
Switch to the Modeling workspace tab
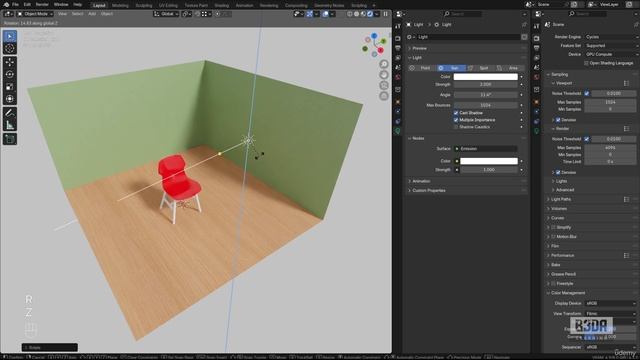(x=120, y=6)
